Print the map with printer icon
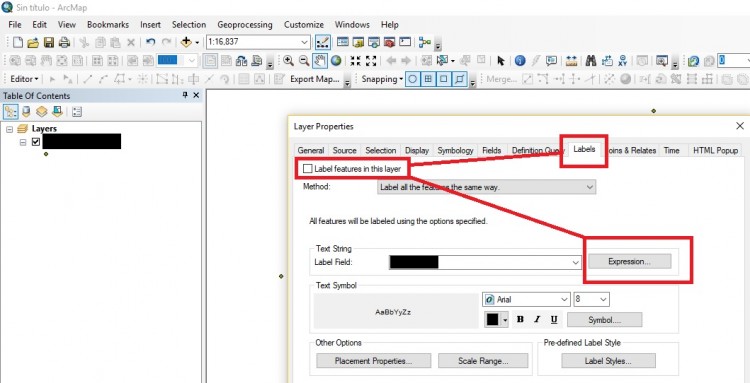Image resolution: width=750 pixels, height=383 pixels. coord(65,43)
